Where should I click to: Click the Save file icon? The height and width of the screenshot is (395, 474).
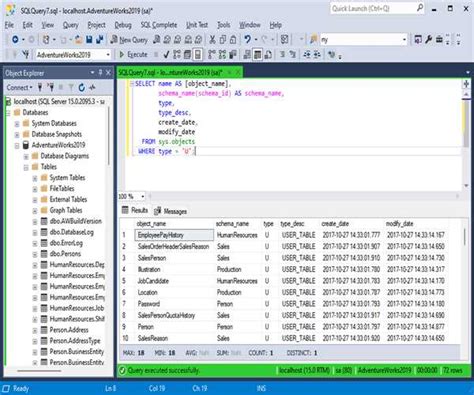coord(89,40)
